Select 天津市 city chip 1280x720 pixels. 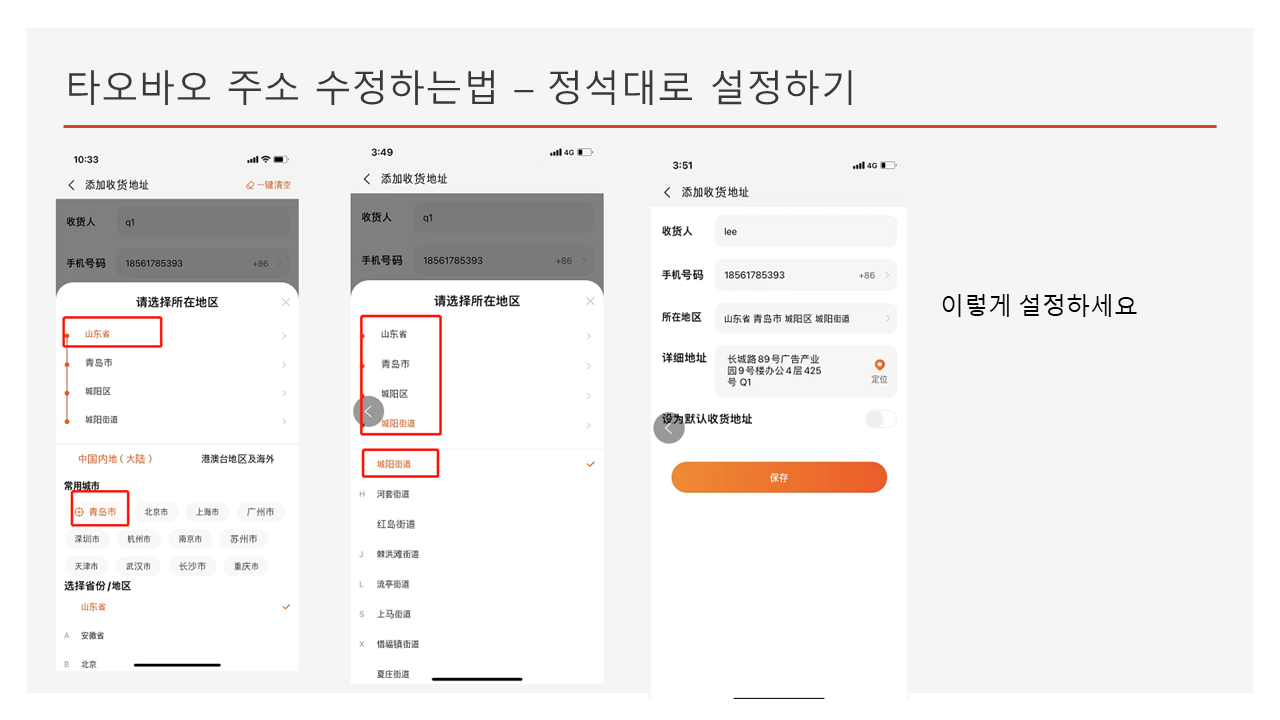[x=87, y=566]
